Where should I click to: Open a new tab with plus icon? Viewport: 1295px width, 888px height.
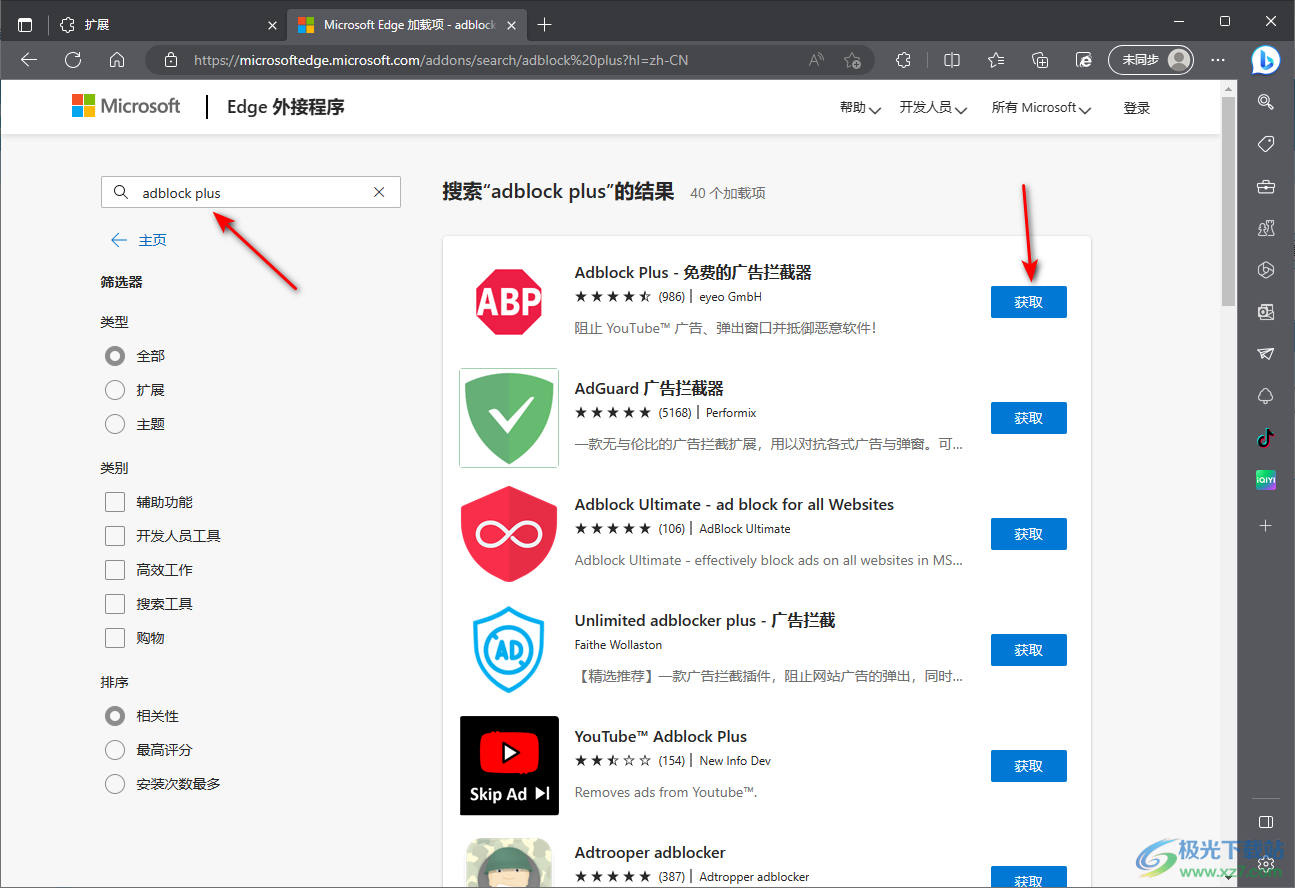pos(544,25)
